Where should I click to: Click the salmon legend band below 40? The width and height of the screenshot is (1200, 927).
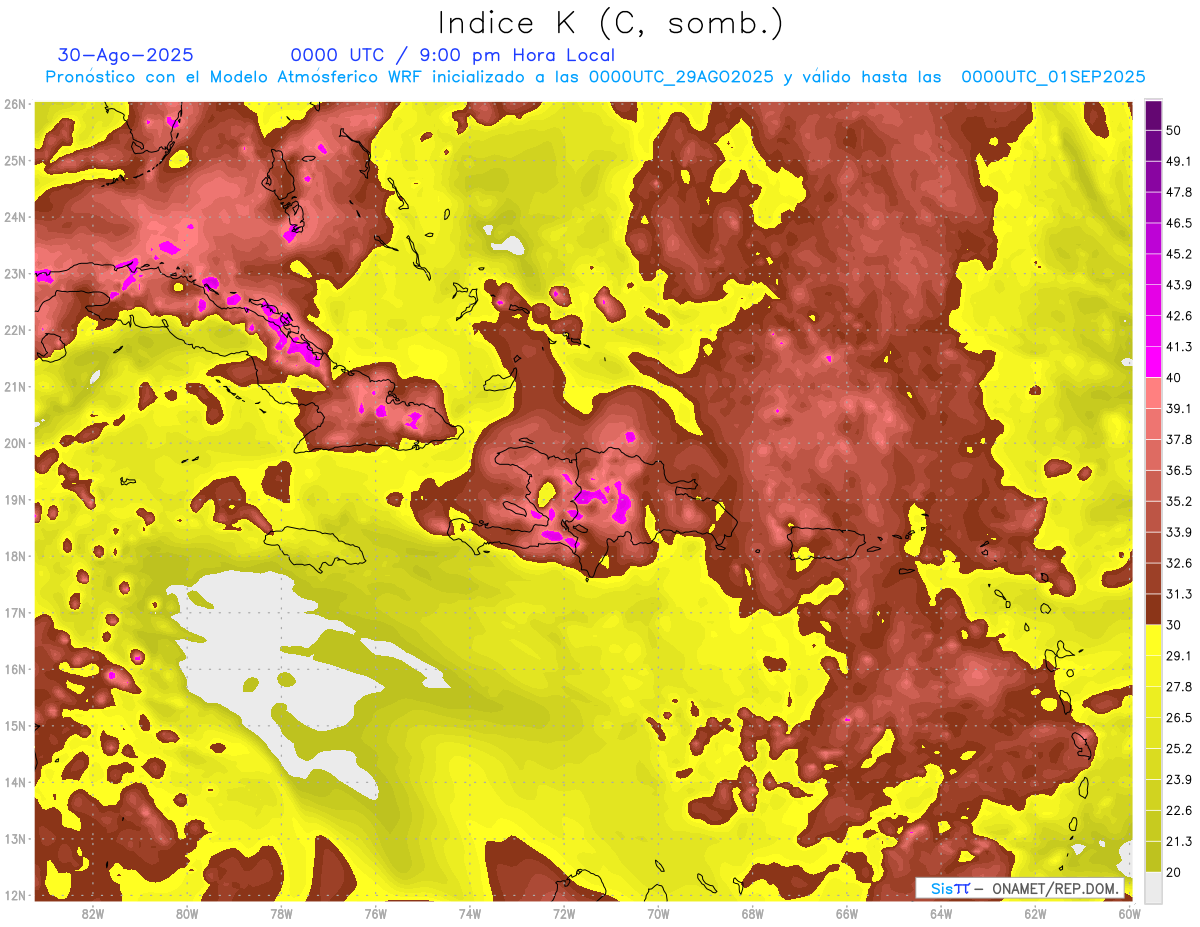click(1153, 393)
